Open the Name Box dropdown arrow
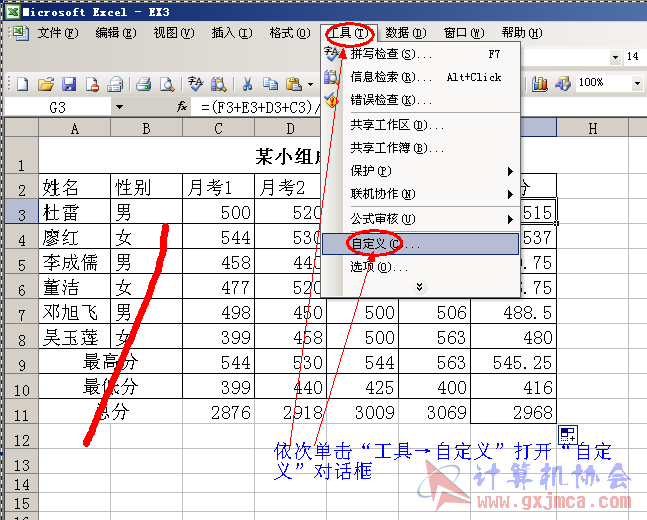Screen dimensions: 647x520 pos(119,107)
